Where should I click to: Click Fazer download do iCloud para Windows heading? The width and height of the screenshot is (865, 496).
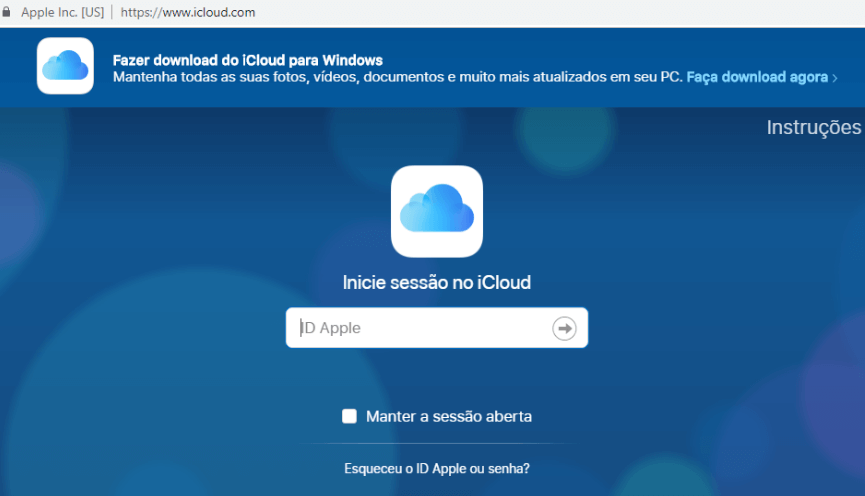pos(248,60)
